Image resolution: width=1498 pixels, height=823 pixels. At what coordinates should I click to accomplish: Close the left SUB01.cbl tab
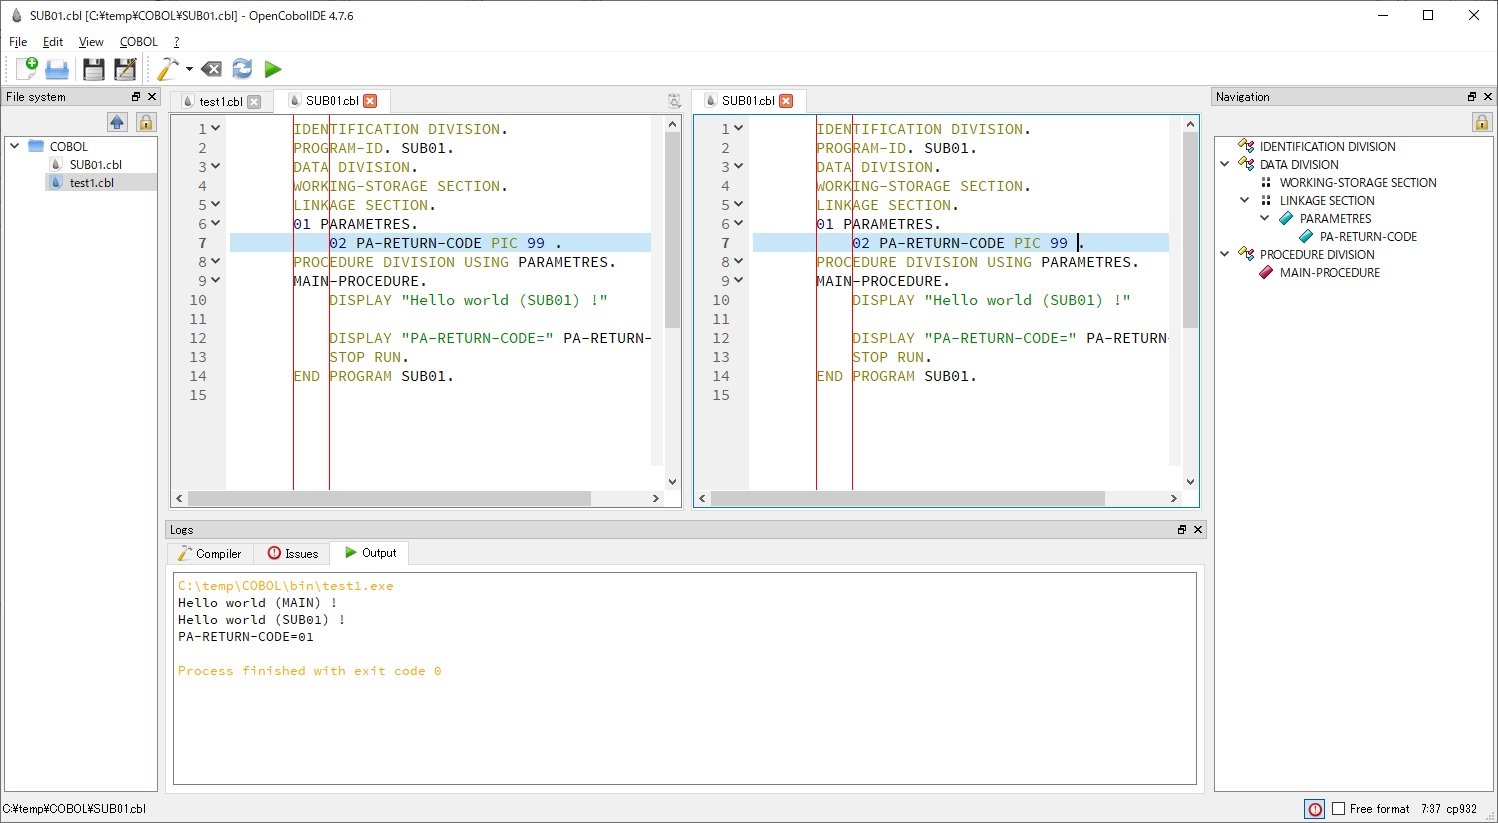370,101
